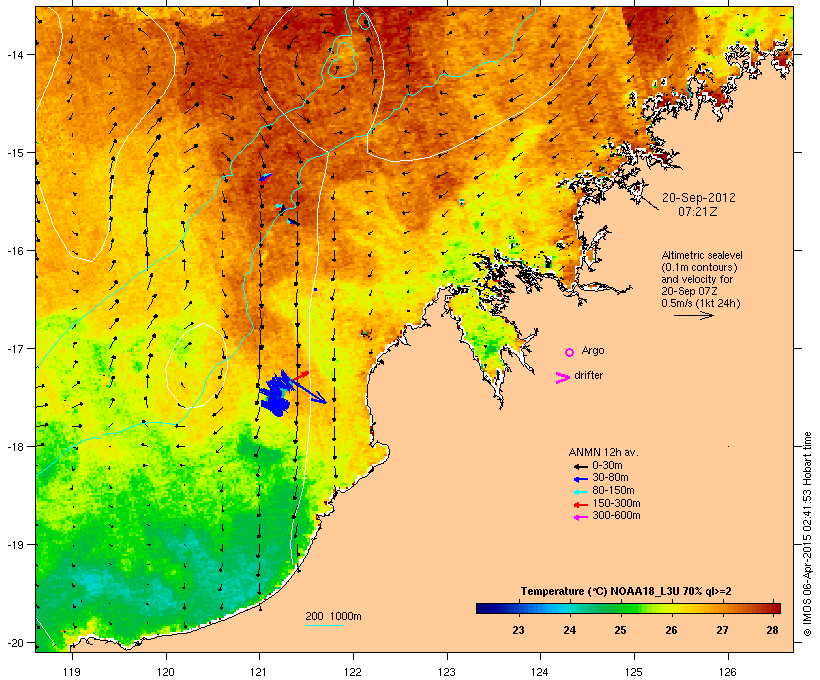Viewport: 820px width, 680px height.
Task: Click the colorbar tick label '28'
Action: tap(772, 630)
